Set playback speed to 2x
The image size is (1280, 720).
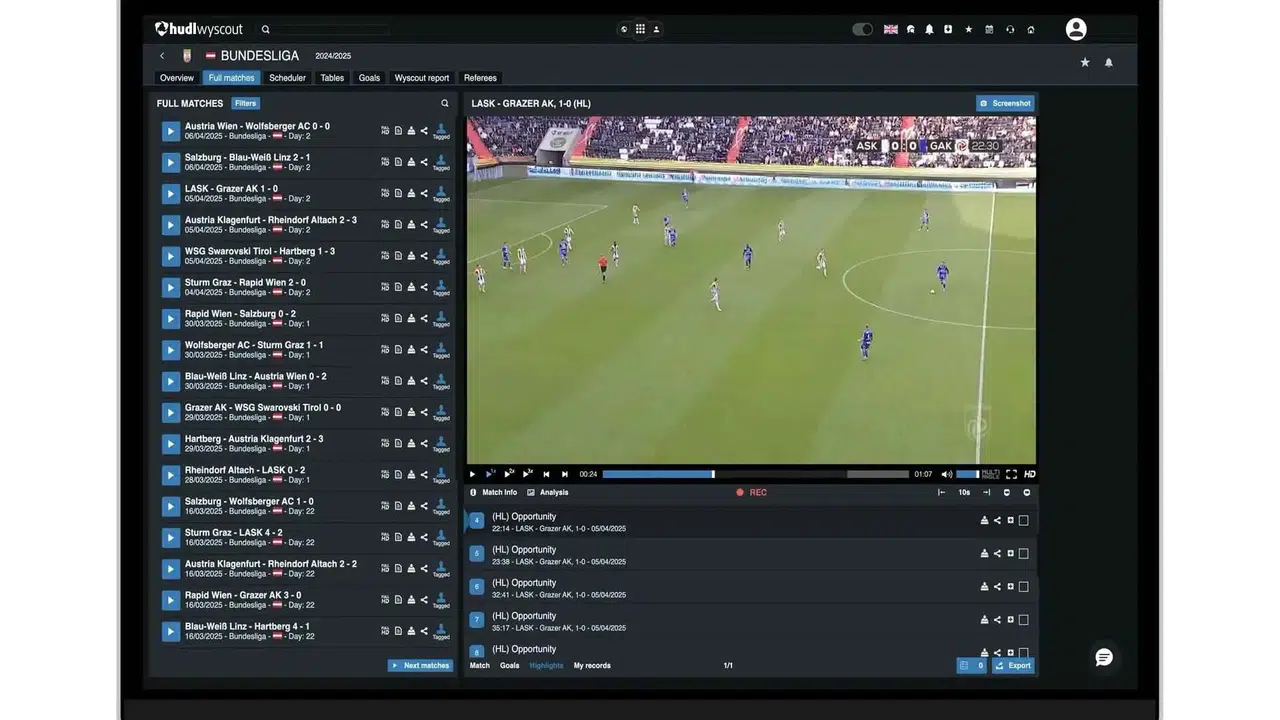tap(509, 474)
